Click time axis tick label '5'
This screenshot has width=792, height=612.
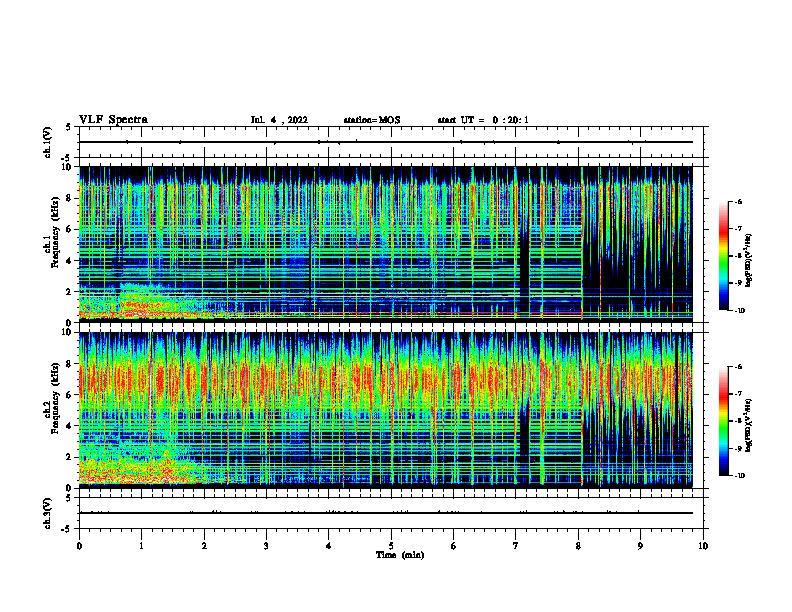391,546
